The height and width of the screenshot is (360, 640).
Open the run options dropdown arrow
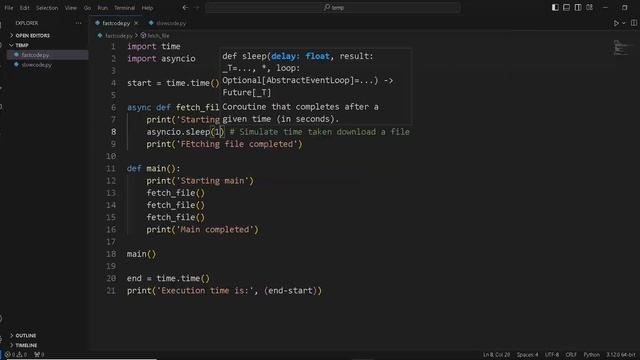click(x=624, y=23)
